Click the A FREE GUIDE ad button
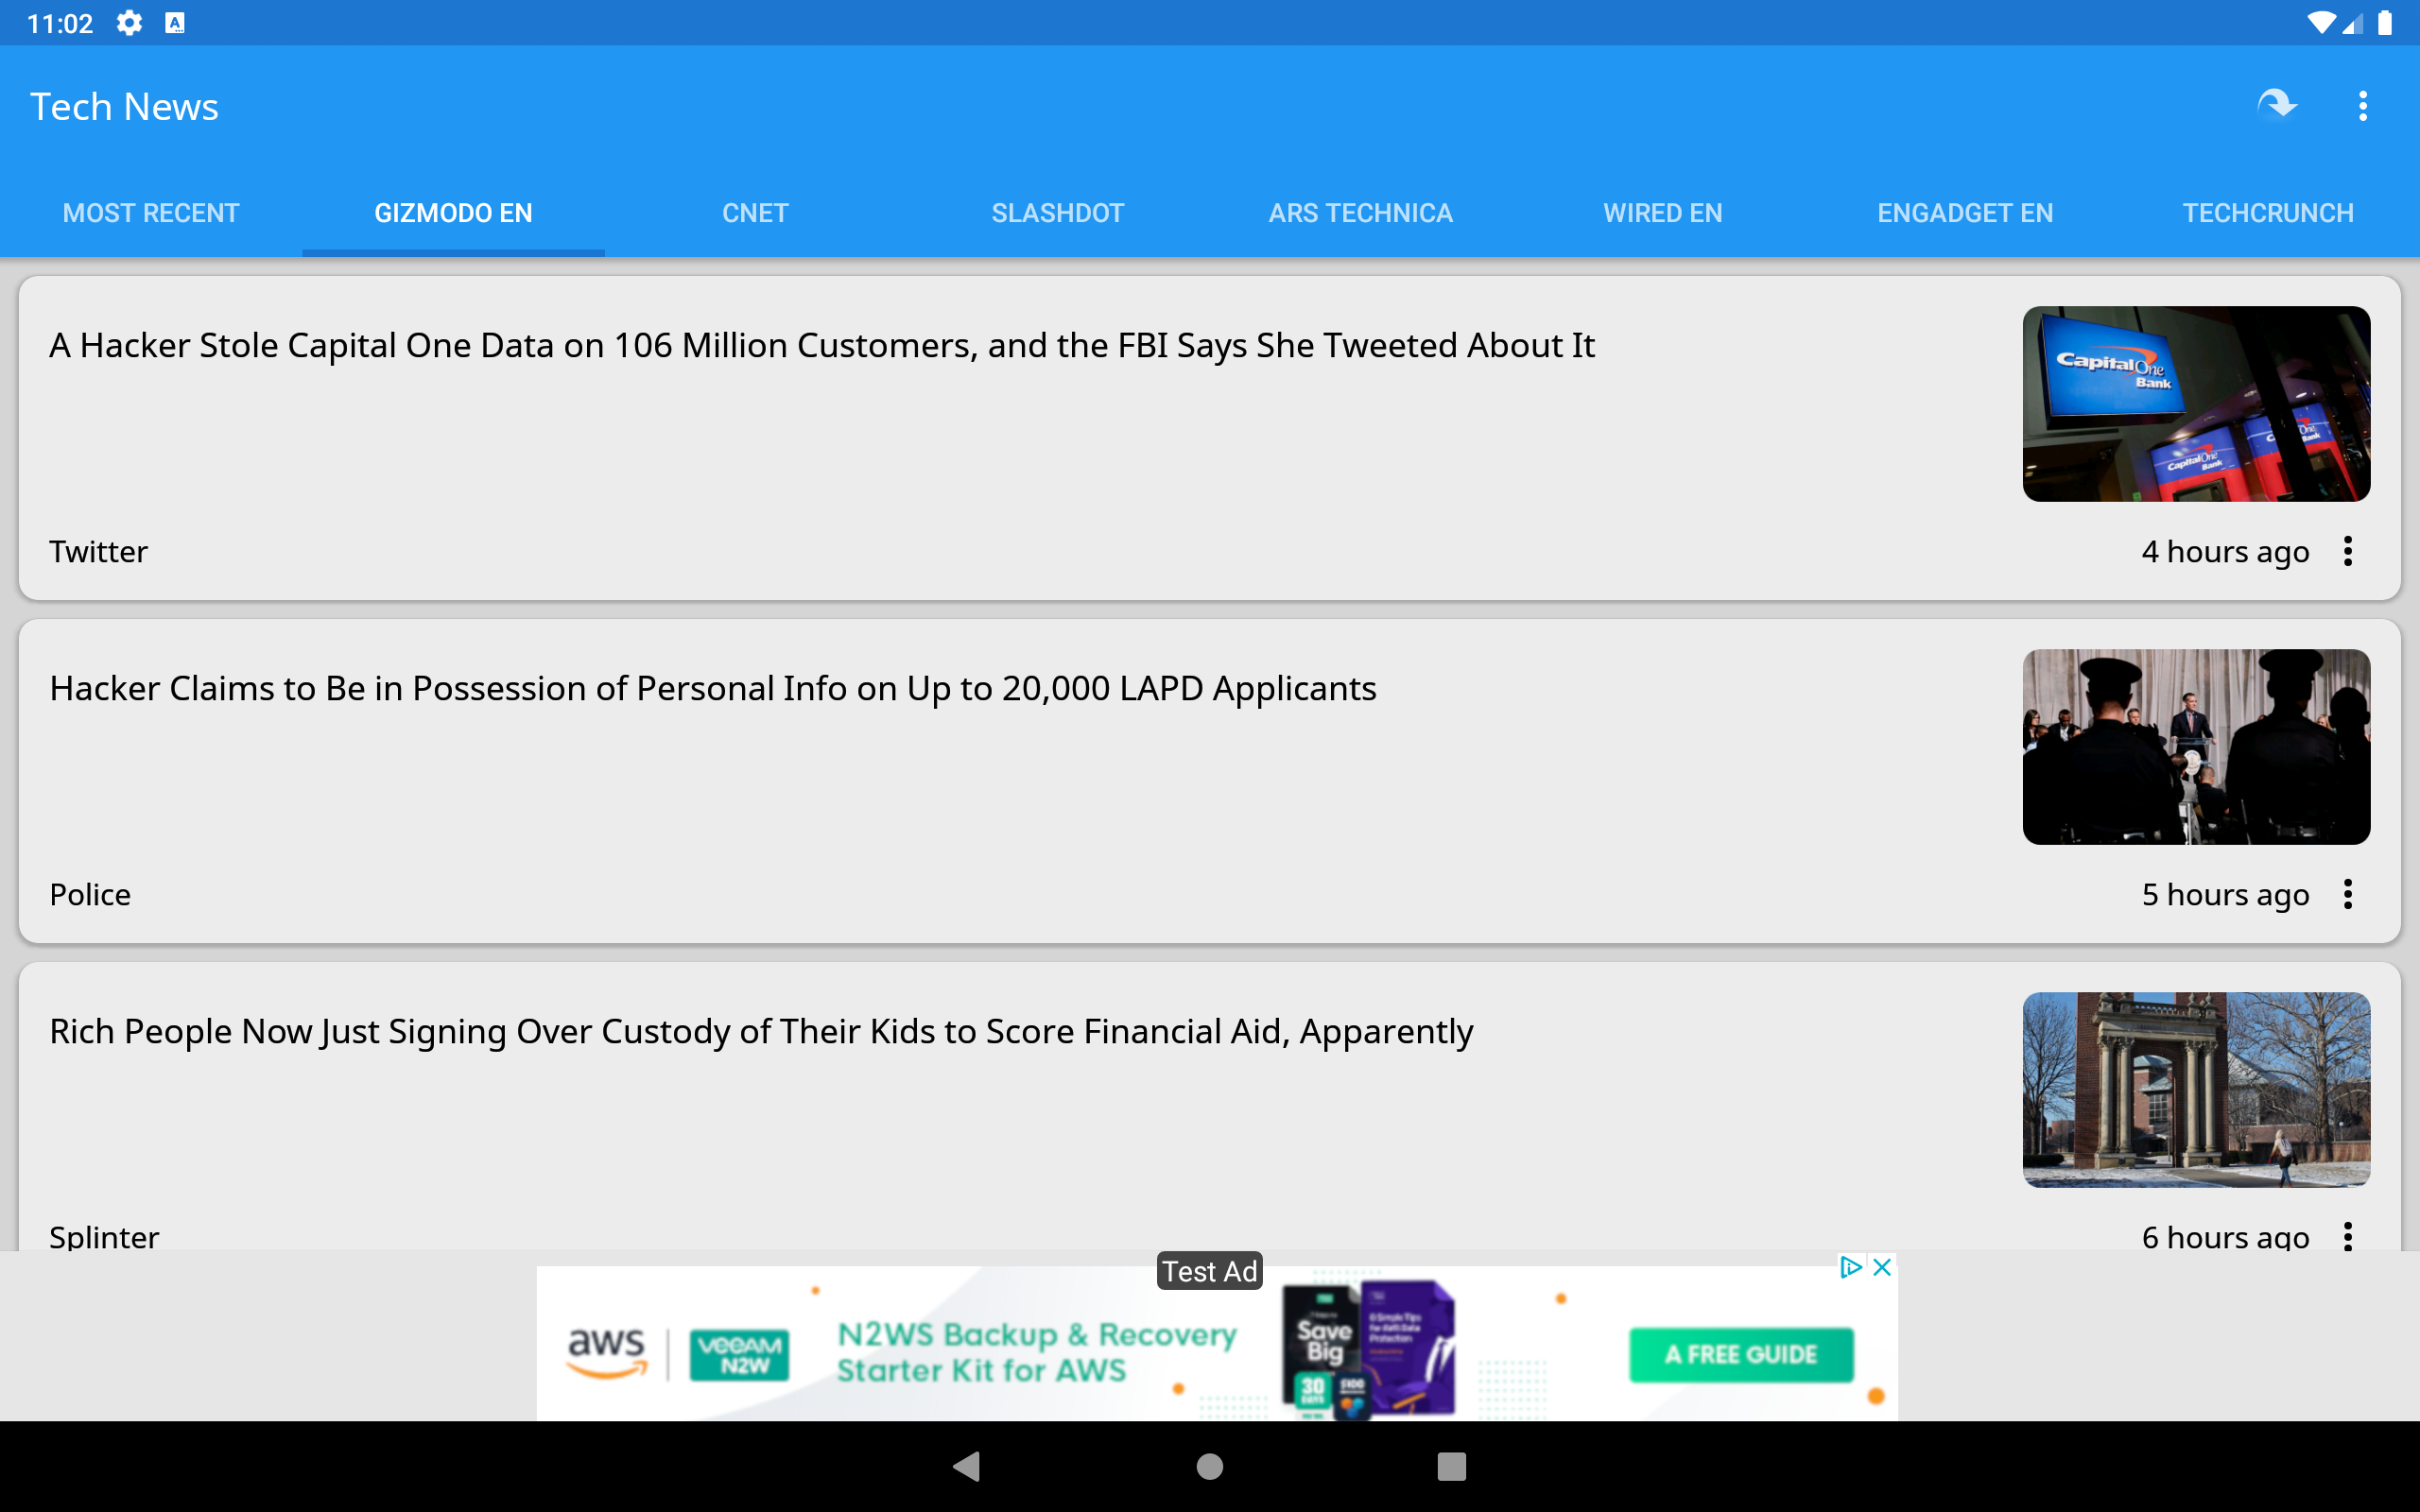The width and height of the screenshot is (2420, 1512). click(x=1741, y=1355)
